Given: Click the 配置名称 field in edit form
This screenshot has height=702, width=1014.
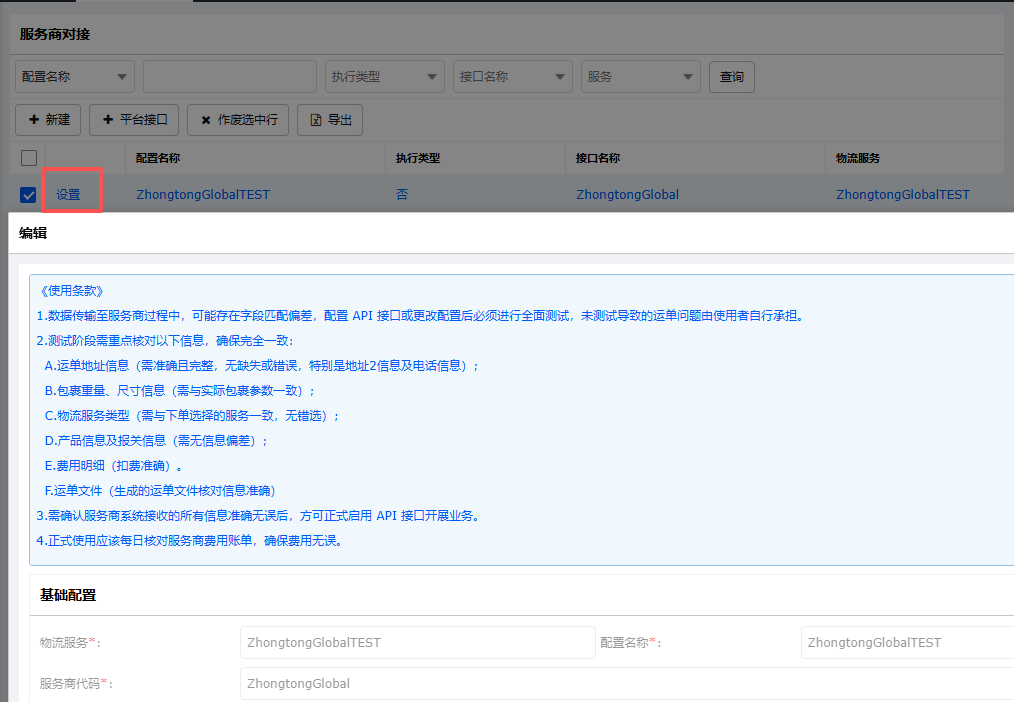Looking at the screenshot, I should pyautogui.click(x=908, y=642).
